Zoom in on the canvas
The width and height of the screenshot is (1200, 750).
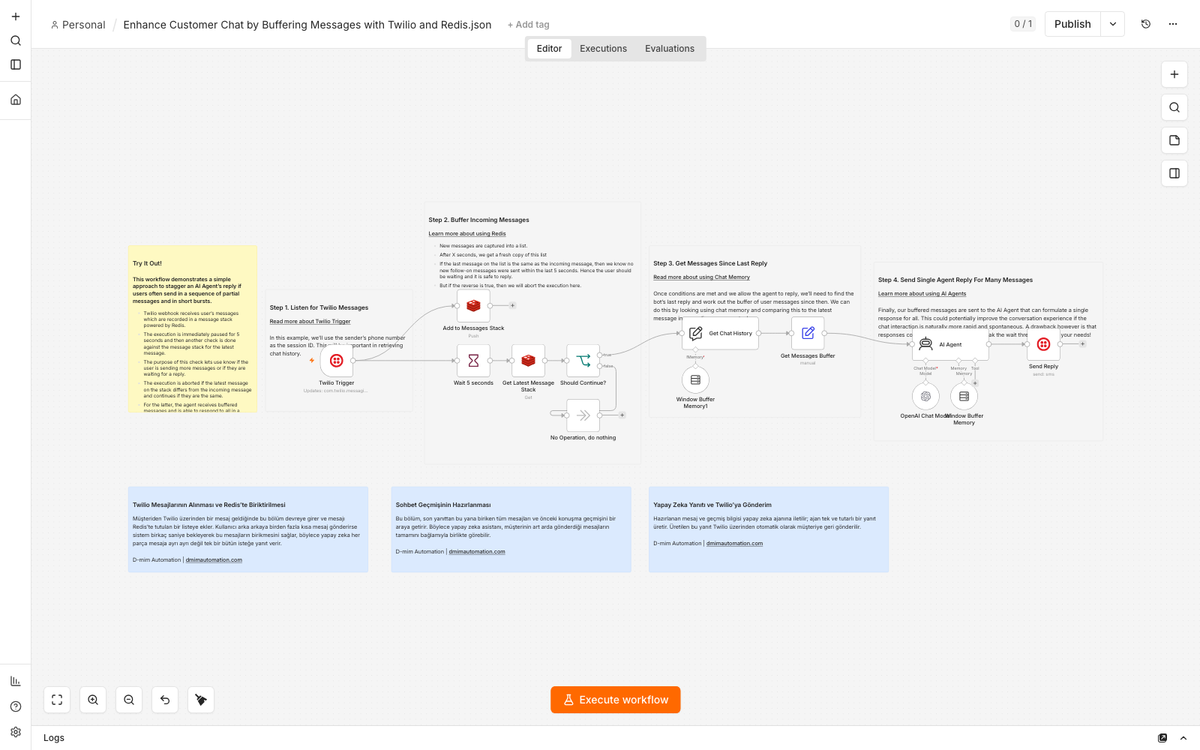coord(93,700)
